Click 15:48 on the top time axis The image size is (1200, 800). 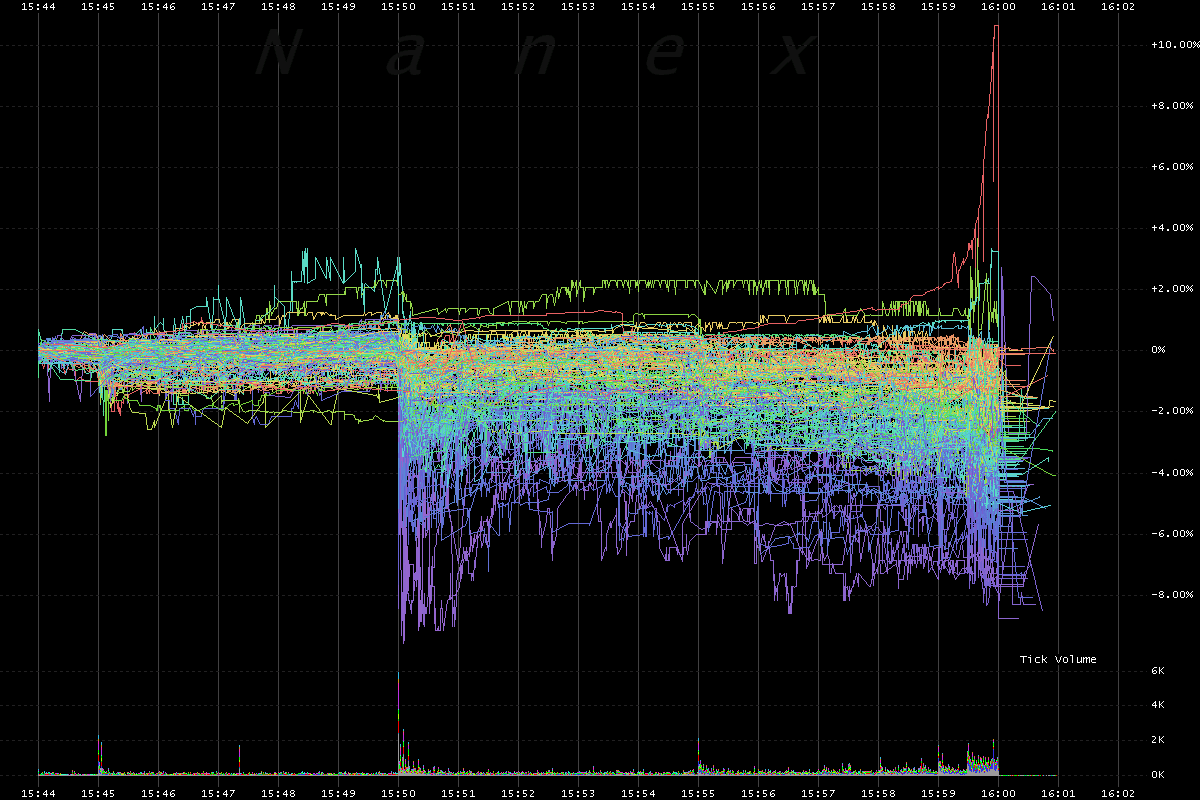click(x=278, y=6)
